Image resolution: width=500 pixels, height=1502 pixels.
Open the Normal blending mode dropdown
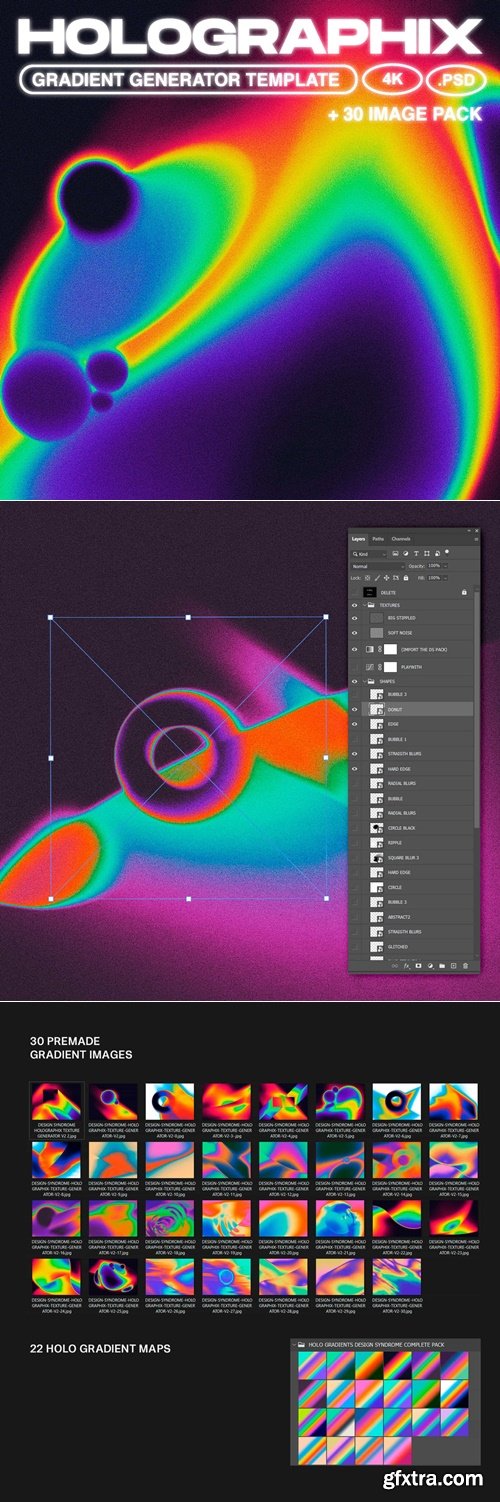(x=378, y=566)
